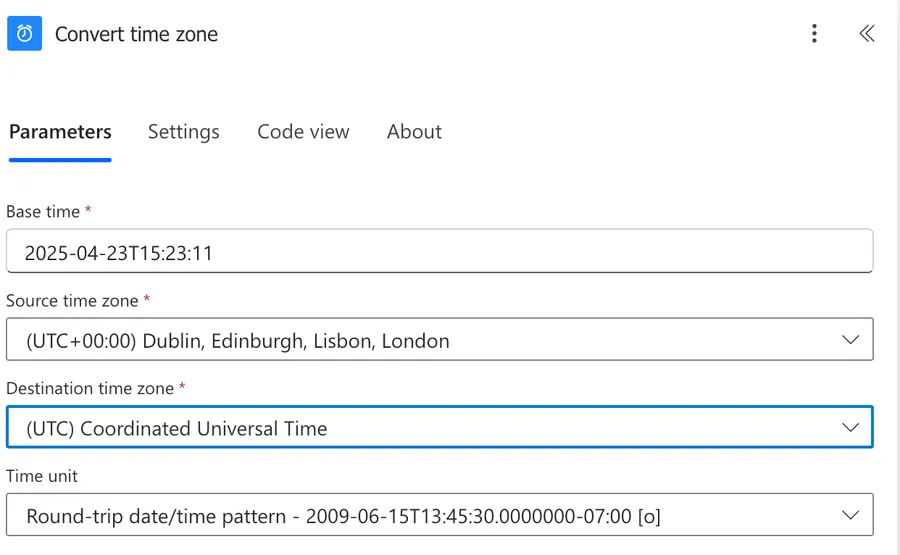Click into the Base time input field
Image resolution: width=900 pixels, height=555 pixels.
[439, 253]
